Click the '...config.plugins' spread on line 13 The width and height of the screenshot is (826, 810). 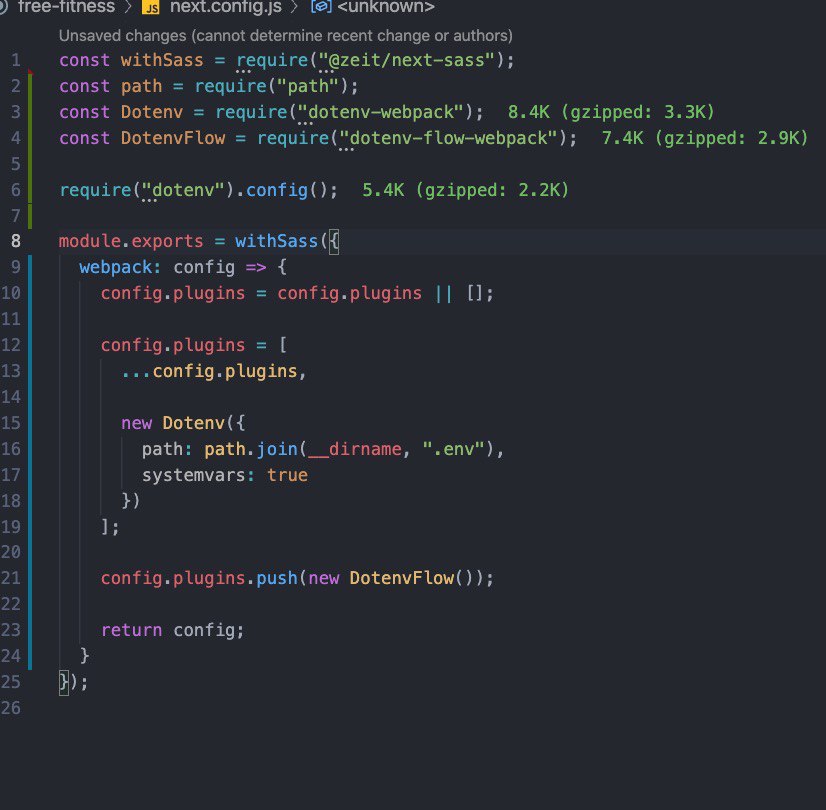point(209,371)
